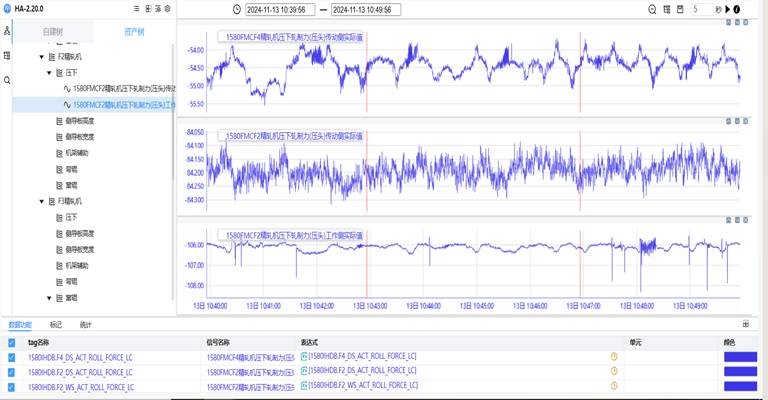Select the 标记 tab in bottom panel
The height and width of the screenshot is (400, 768).
56,324
